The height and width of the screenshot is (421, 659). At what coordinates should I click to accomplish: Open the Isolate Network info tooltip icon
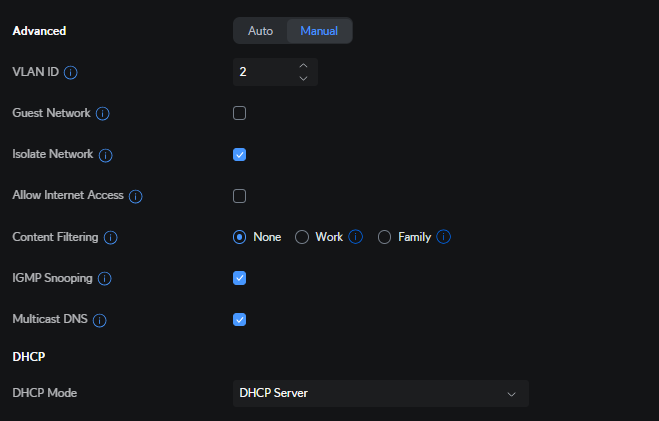click(105, 155)
